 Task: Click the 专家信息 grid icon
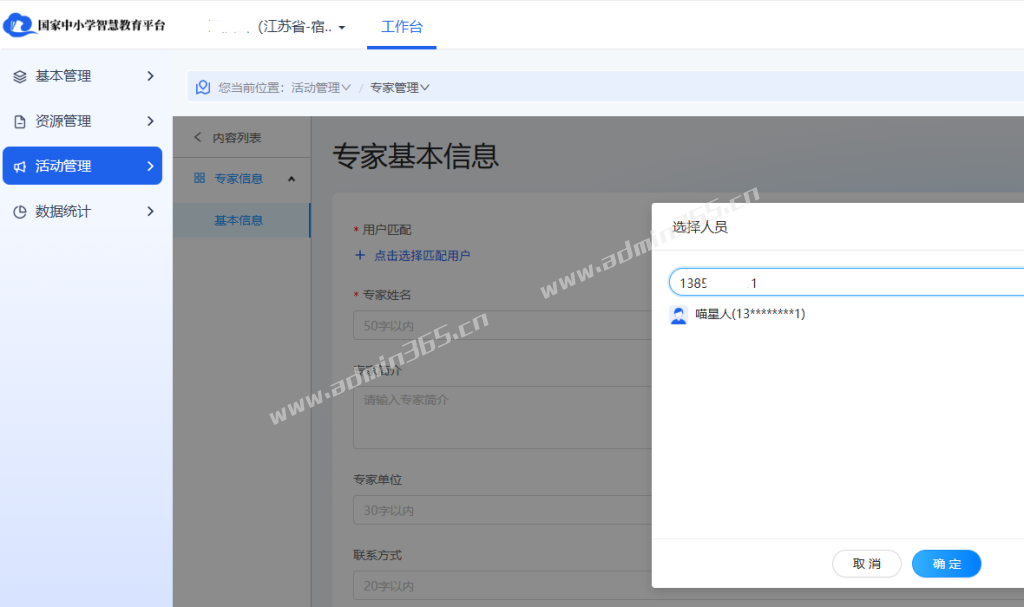click(200, 178)
